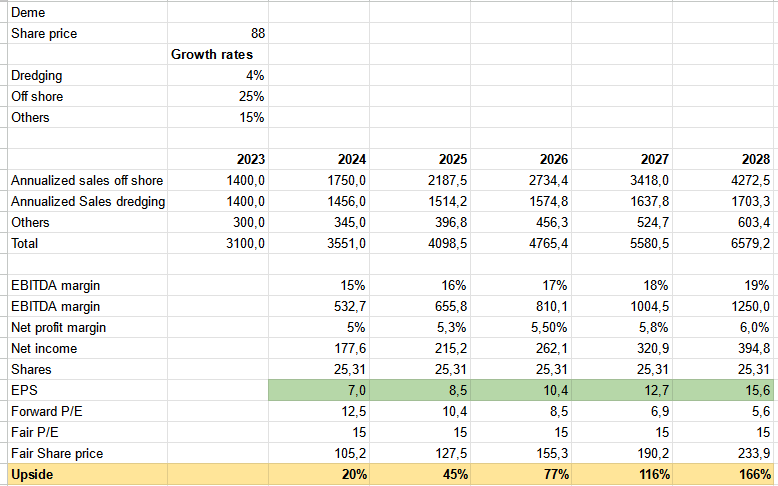Select the 2027 Upside cell showing 116%
The height and width of the screenshot is (486, 778).
(622, 474)
